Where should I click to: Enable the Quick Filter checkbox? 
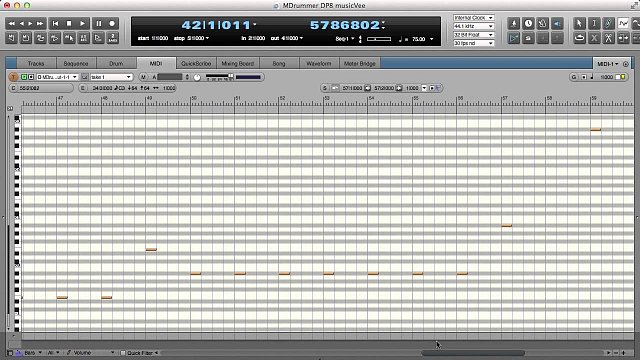click(123, 353)
